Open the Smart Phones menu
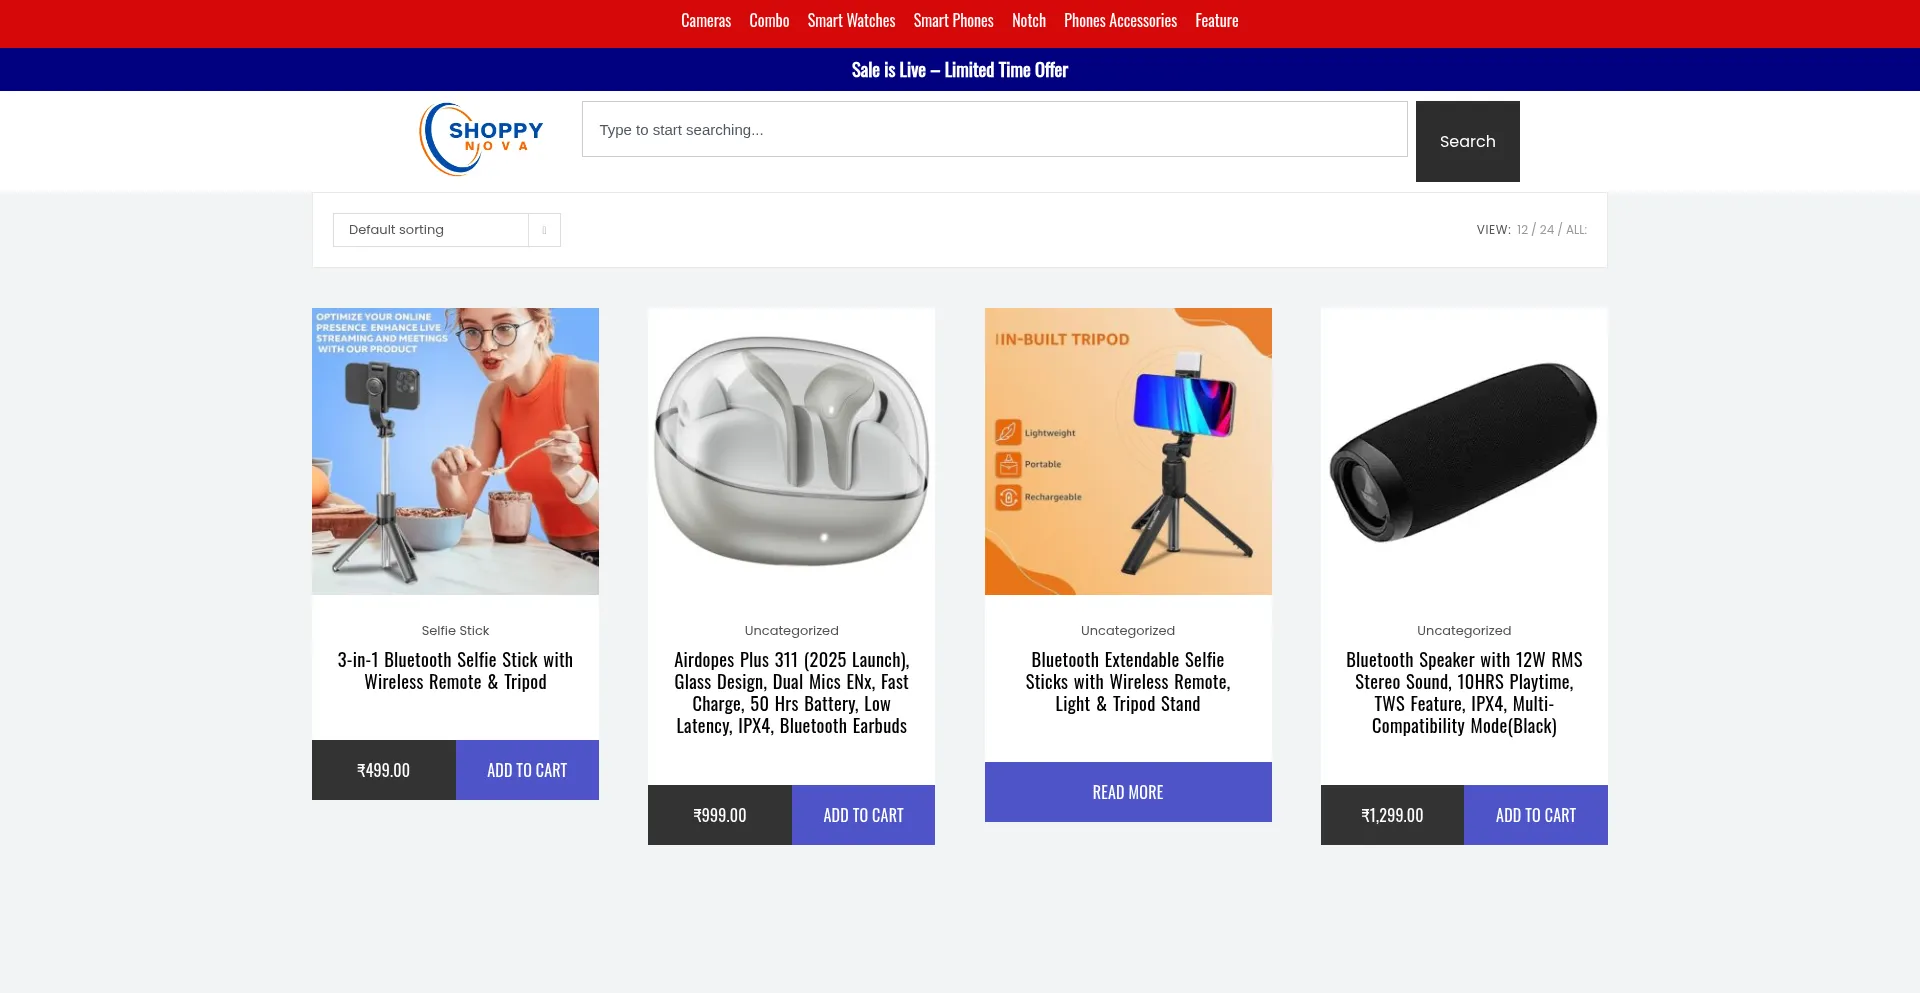Image resolution: width=1920 pixels, height=993 pixels. point(953,21)
